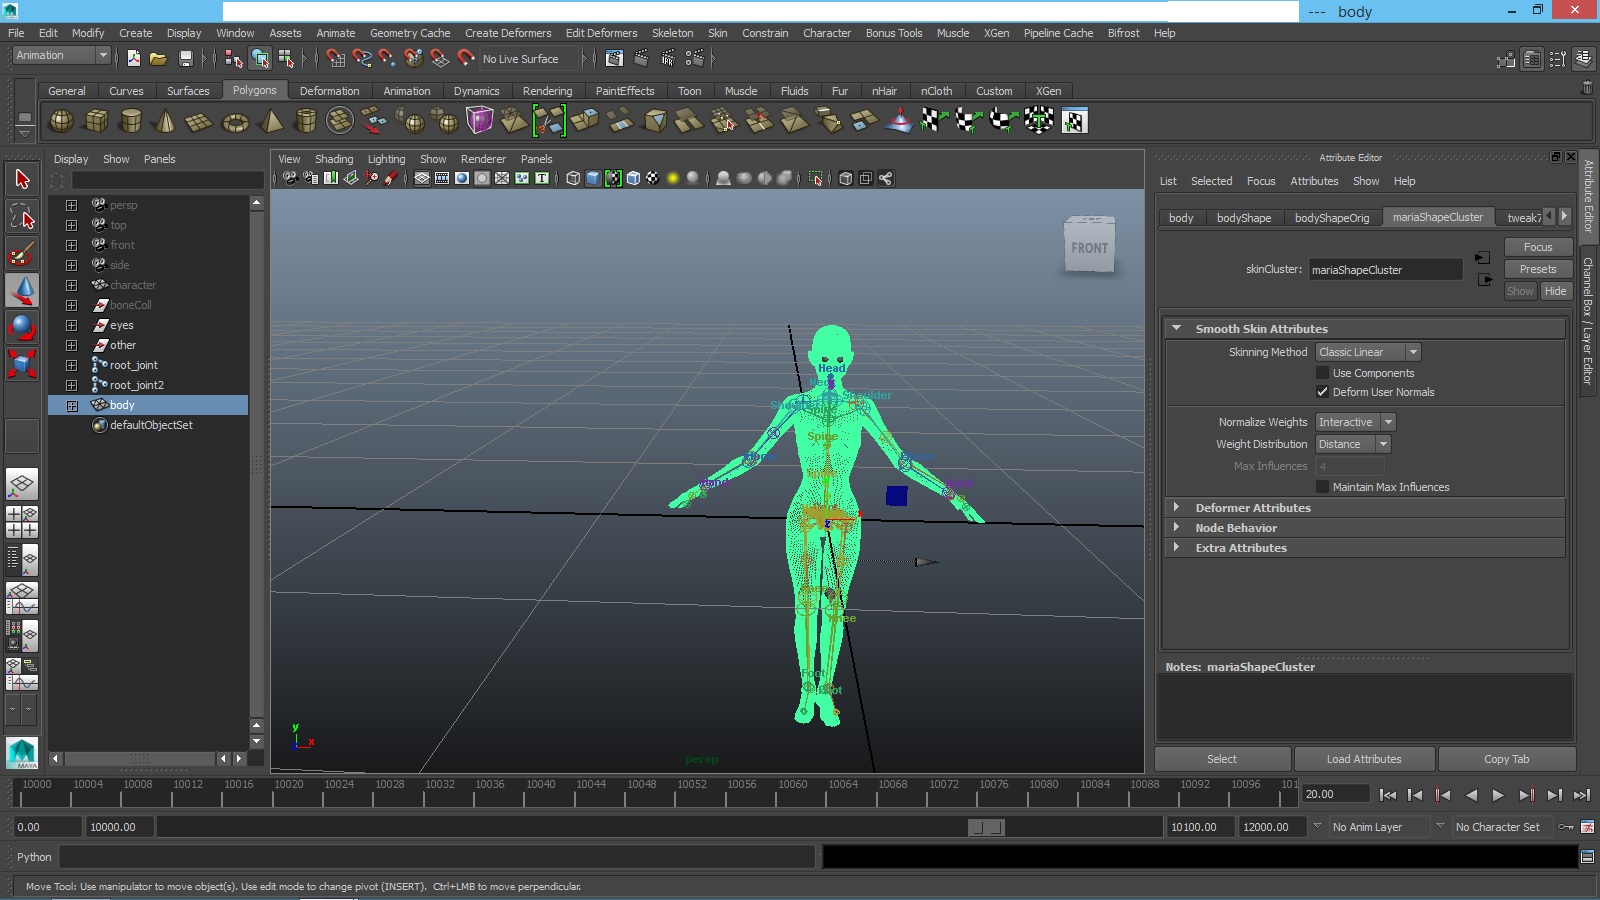
Task: Create a polygon plane from the shelf
Action: tap(199, 121)
